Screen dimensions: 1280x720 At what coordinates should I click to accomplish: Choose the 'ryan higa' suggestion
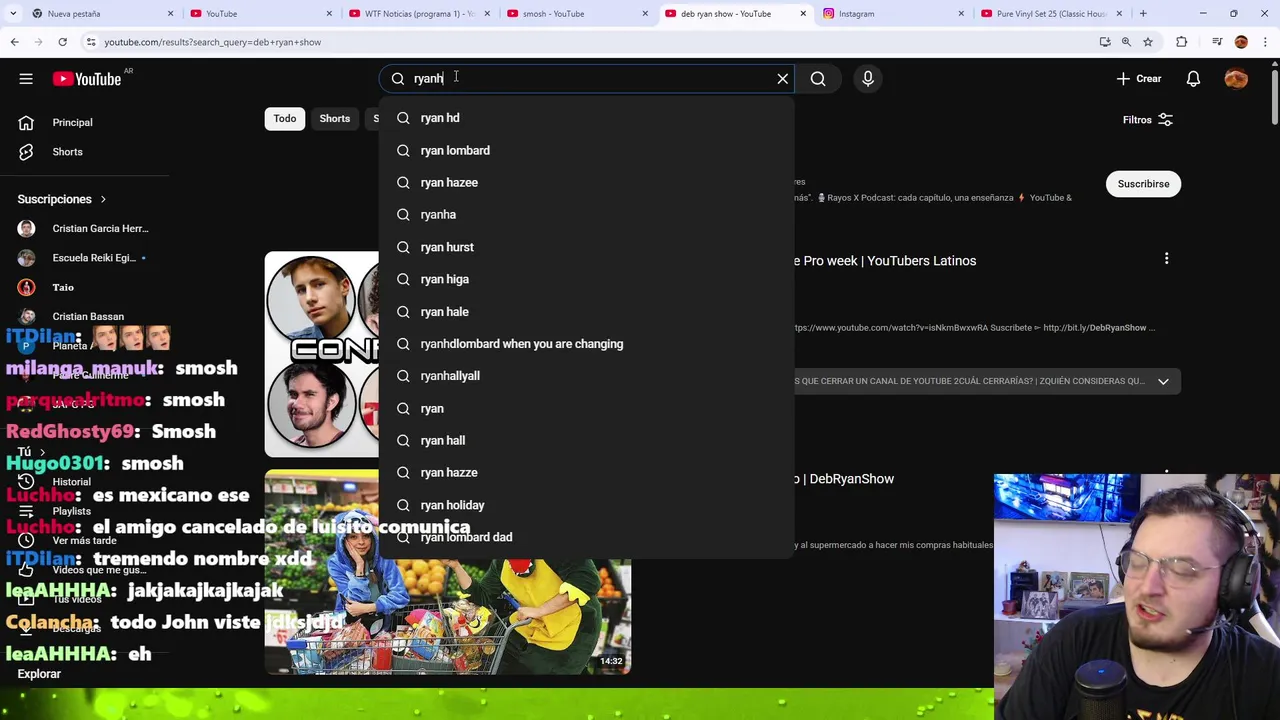point(586,279)
